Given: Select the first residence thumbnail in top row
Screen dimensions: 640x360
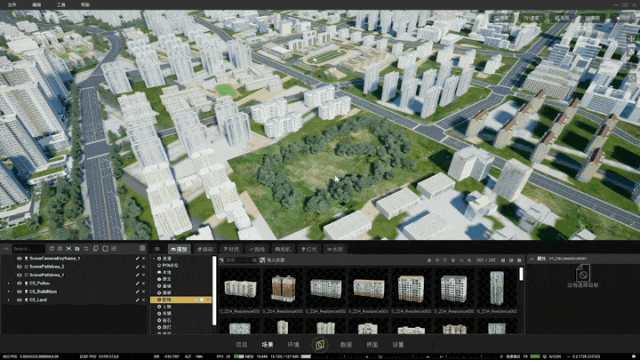Looking at the screenshot, I should click(x=240, y=289).
